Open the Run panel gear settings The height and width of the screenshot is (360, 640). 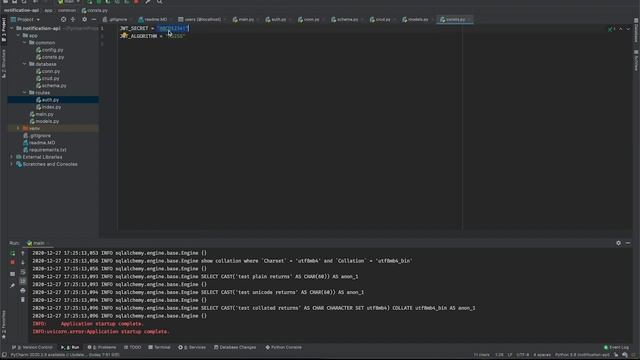[618, 243]
